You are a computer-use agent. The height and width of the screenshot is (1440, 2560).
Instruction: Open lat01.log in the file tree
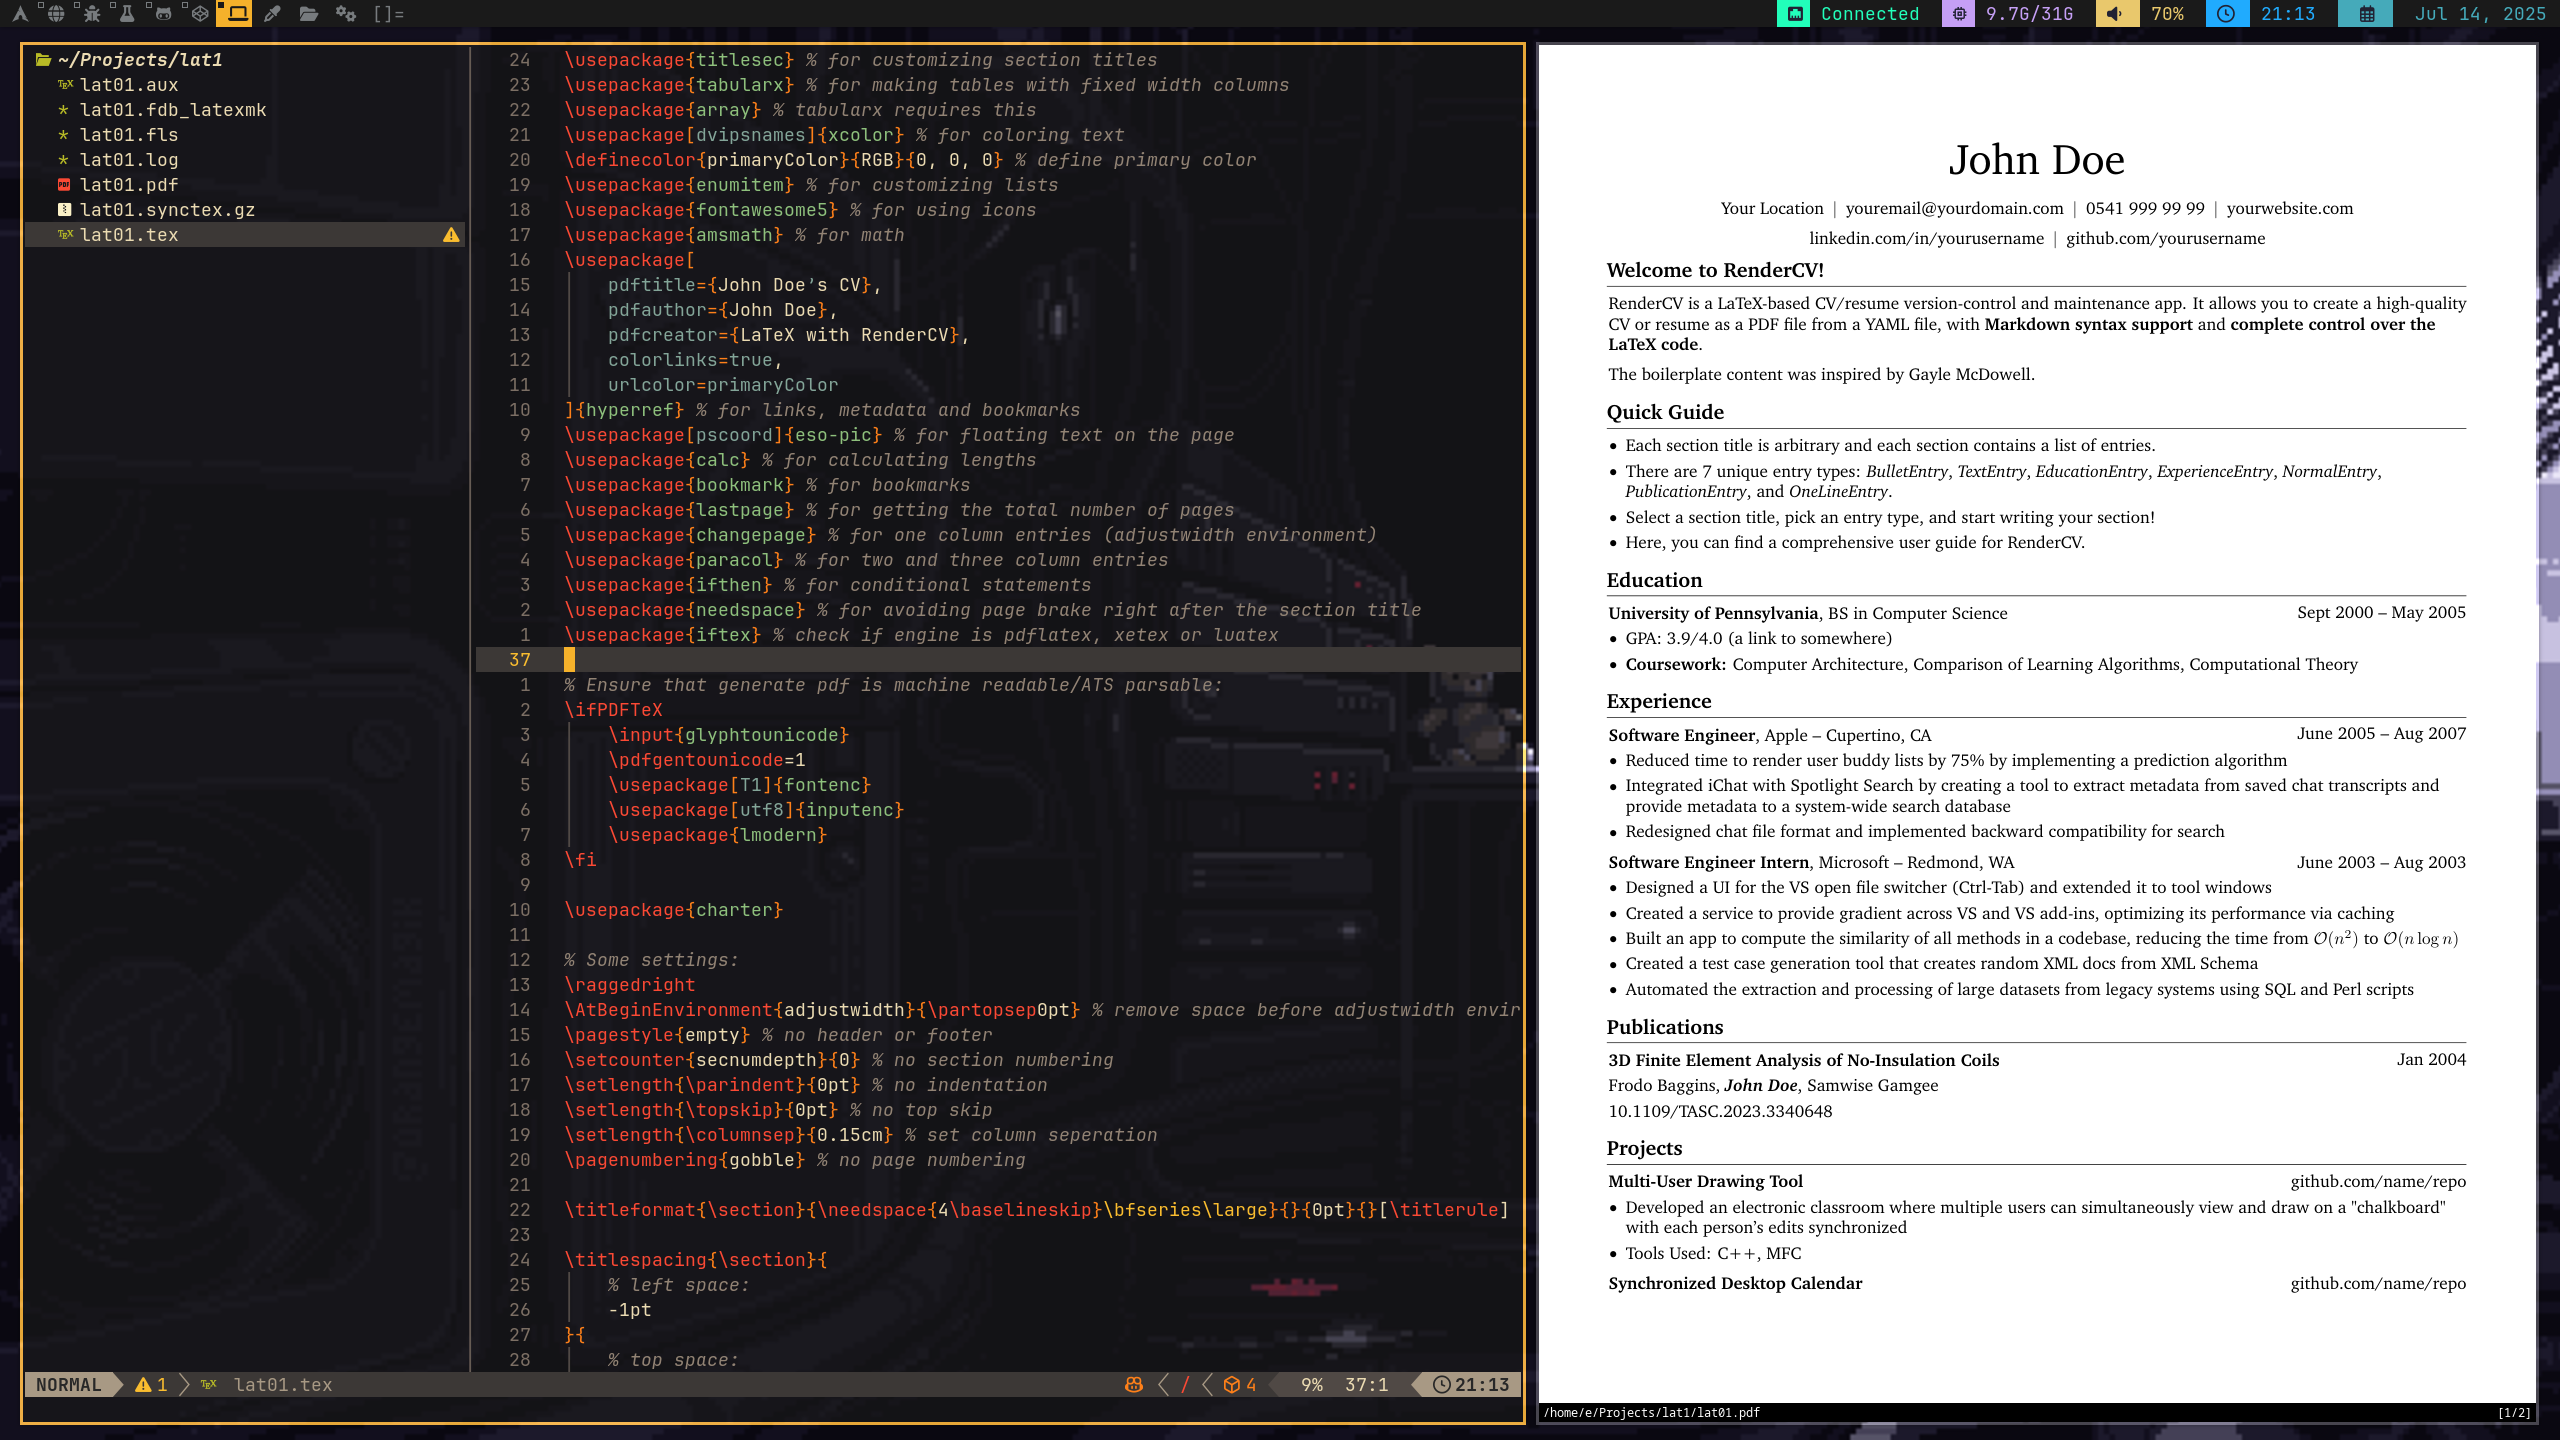tap(129, 160)
